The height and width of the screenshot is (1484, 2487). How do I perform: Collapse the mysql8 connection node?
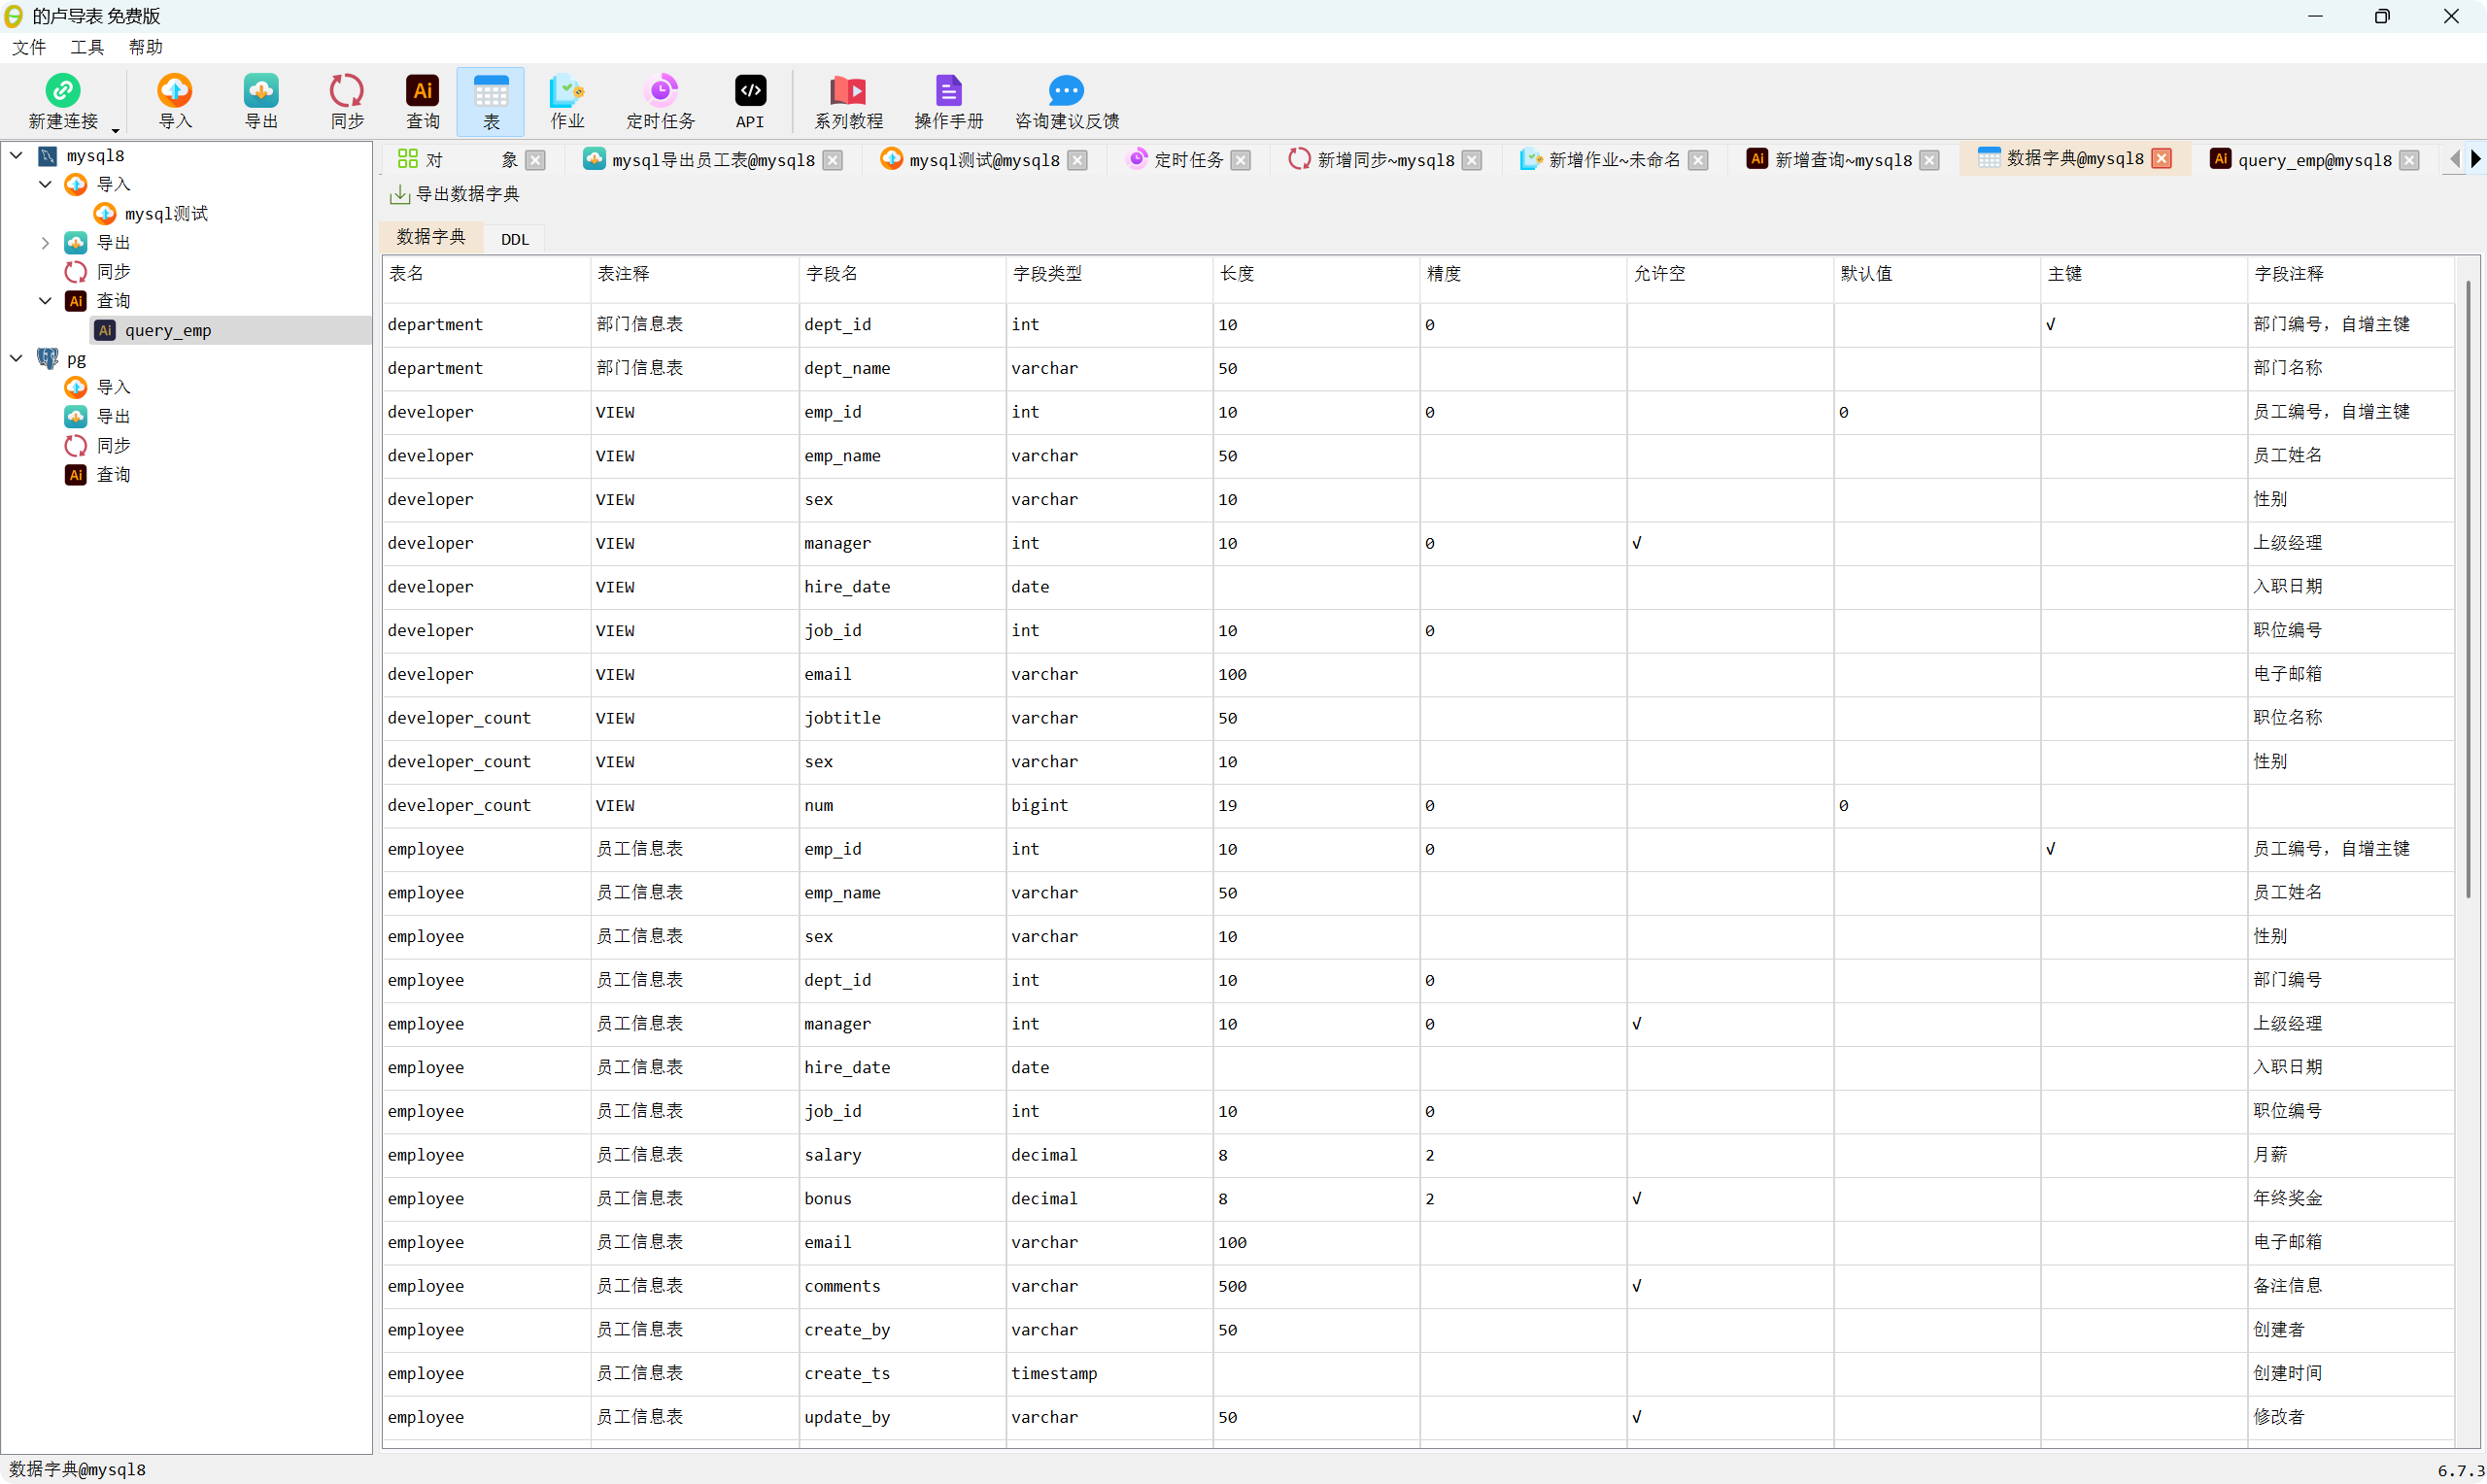[17, 156]
